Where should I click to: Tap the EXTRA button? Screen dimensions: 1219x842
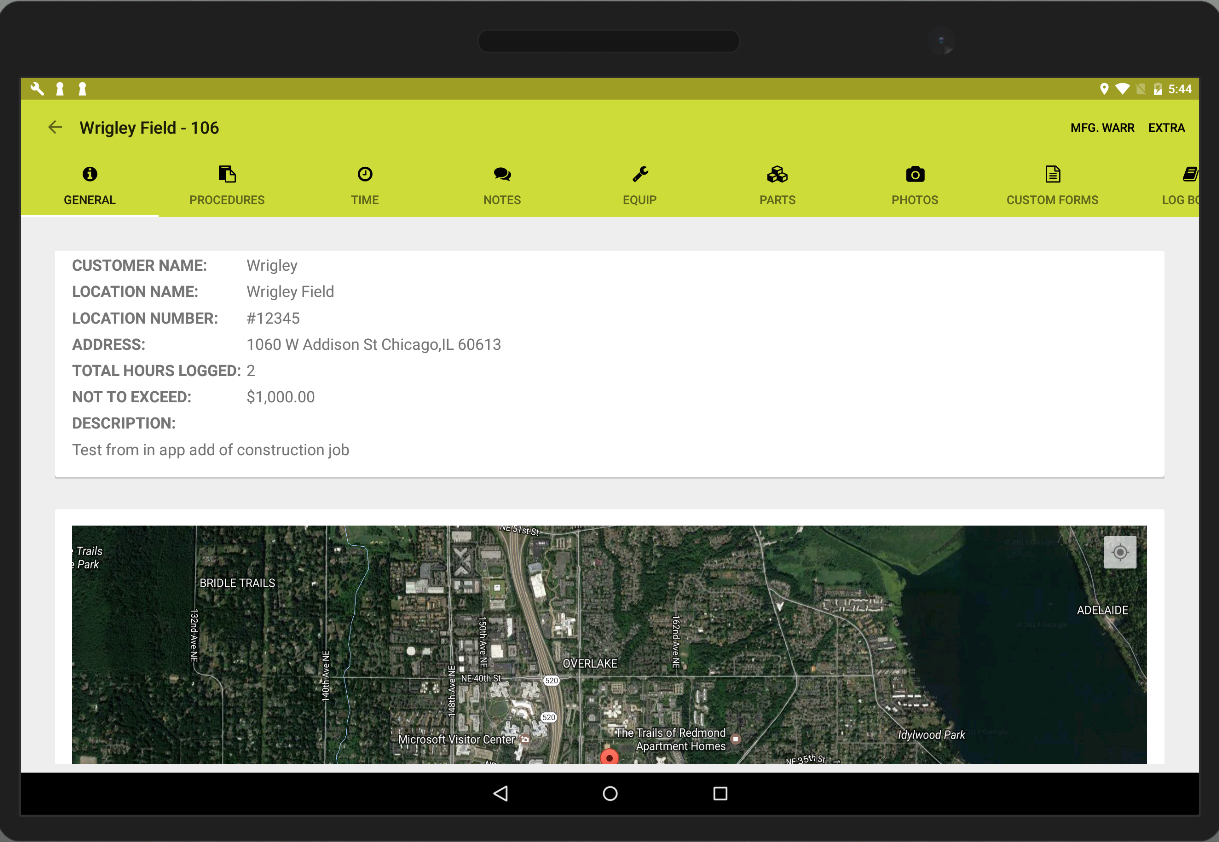click(1166, 128)
